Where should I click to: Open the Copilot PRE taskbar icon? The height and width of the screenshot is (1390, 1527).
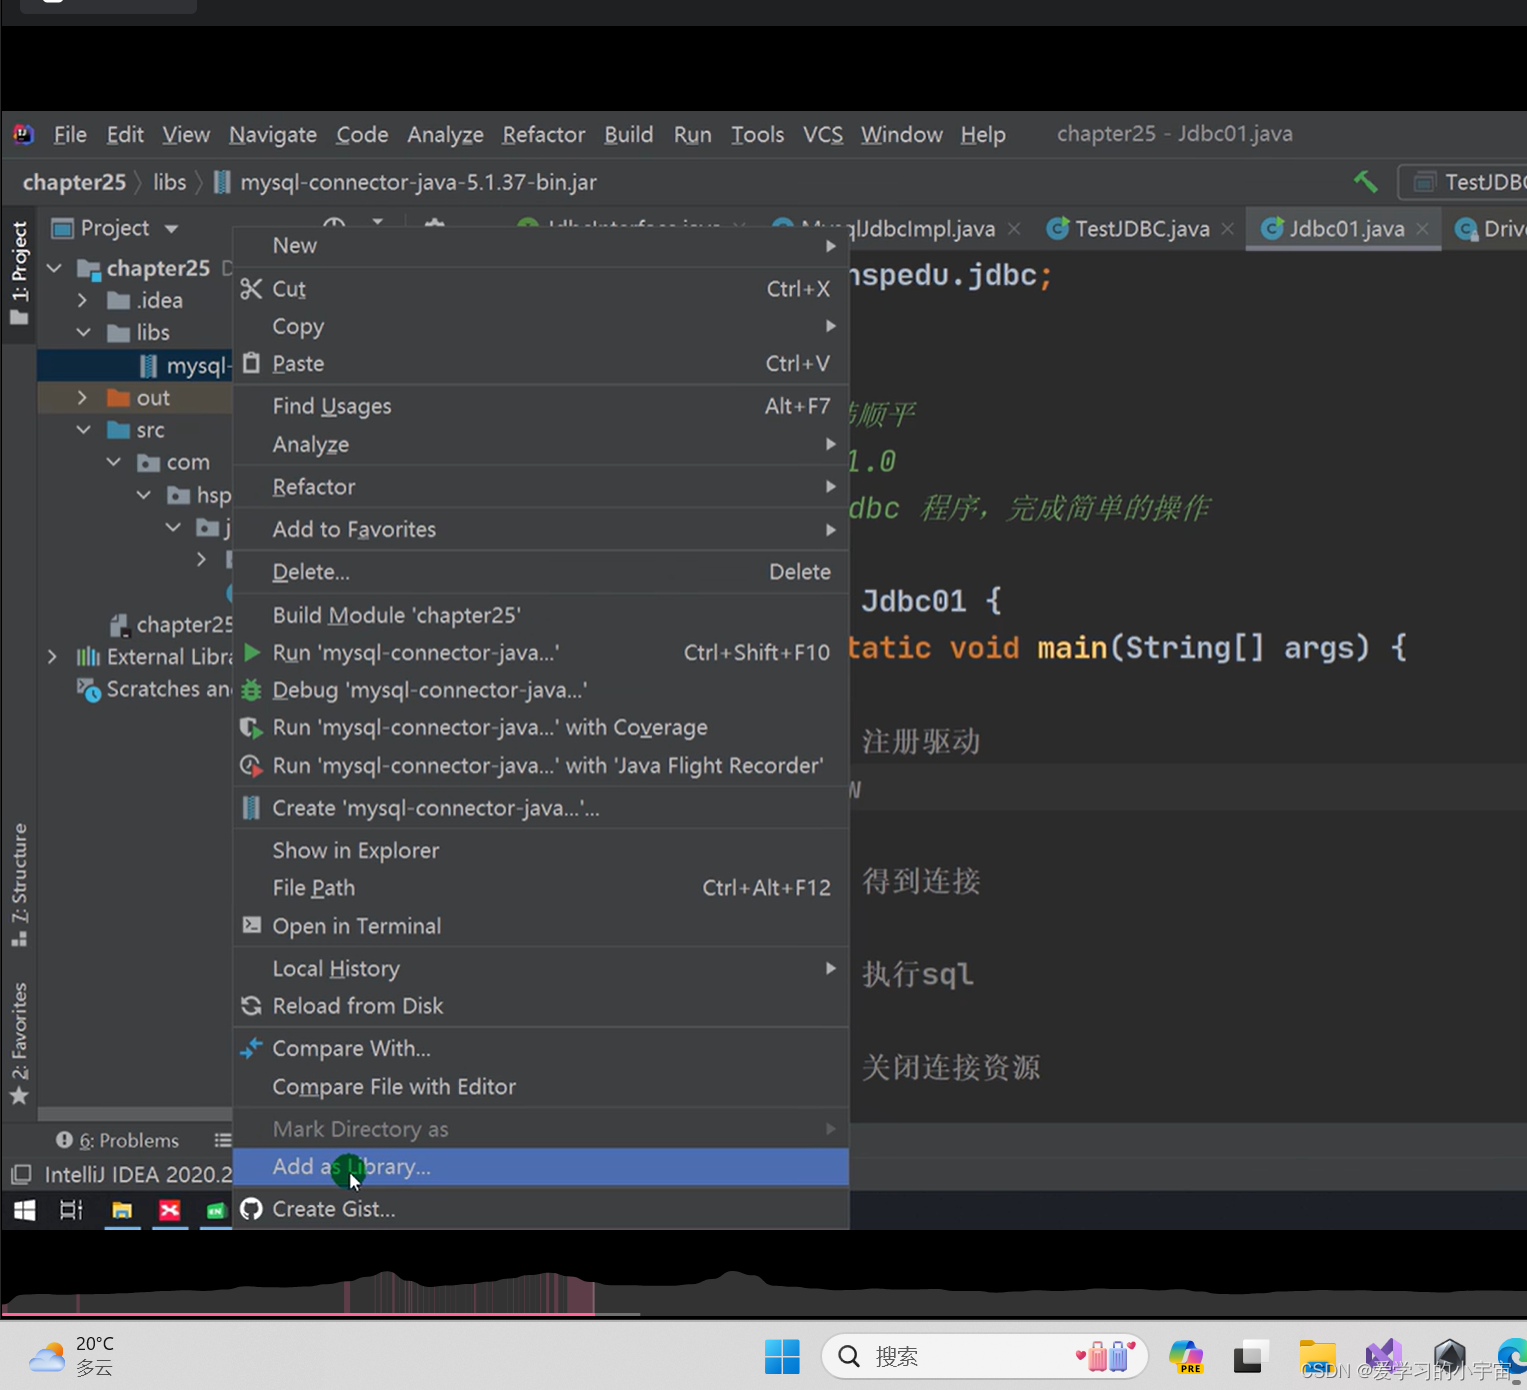(1186, 1357)
